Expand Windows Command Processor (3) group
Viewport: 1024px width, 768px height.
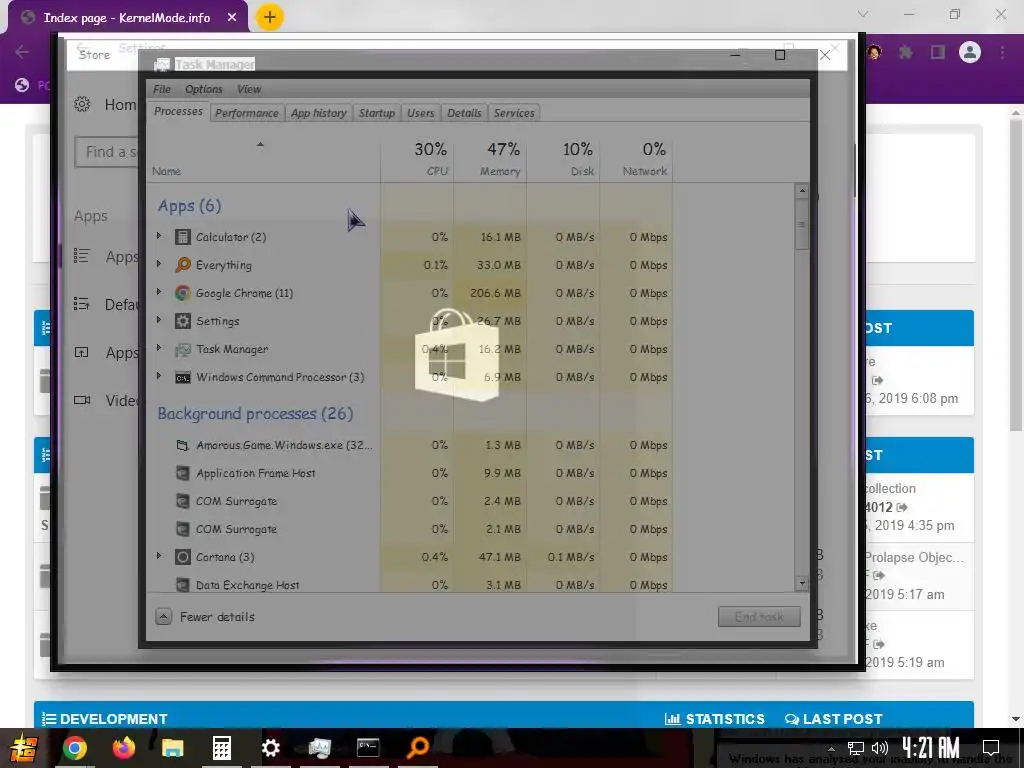coord(159,376)
